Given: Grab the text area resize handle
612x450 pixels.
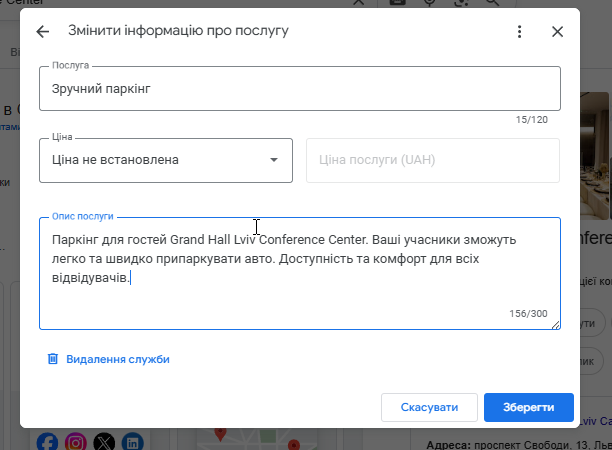Looking at the screenshot, I should point(556,325).
